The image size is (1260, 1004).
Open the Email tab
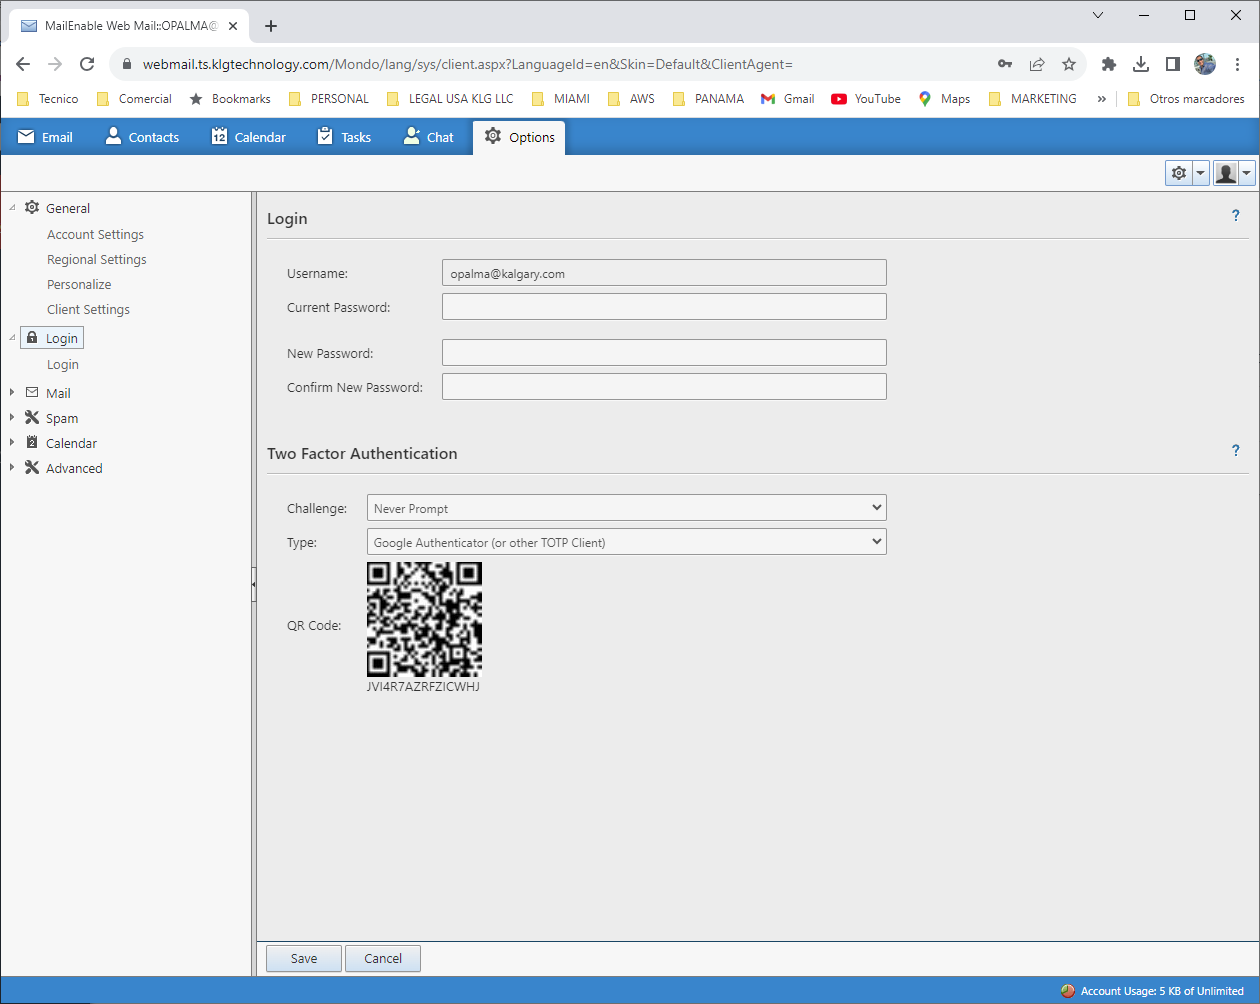pyautogui.click(x=45, y=137)
